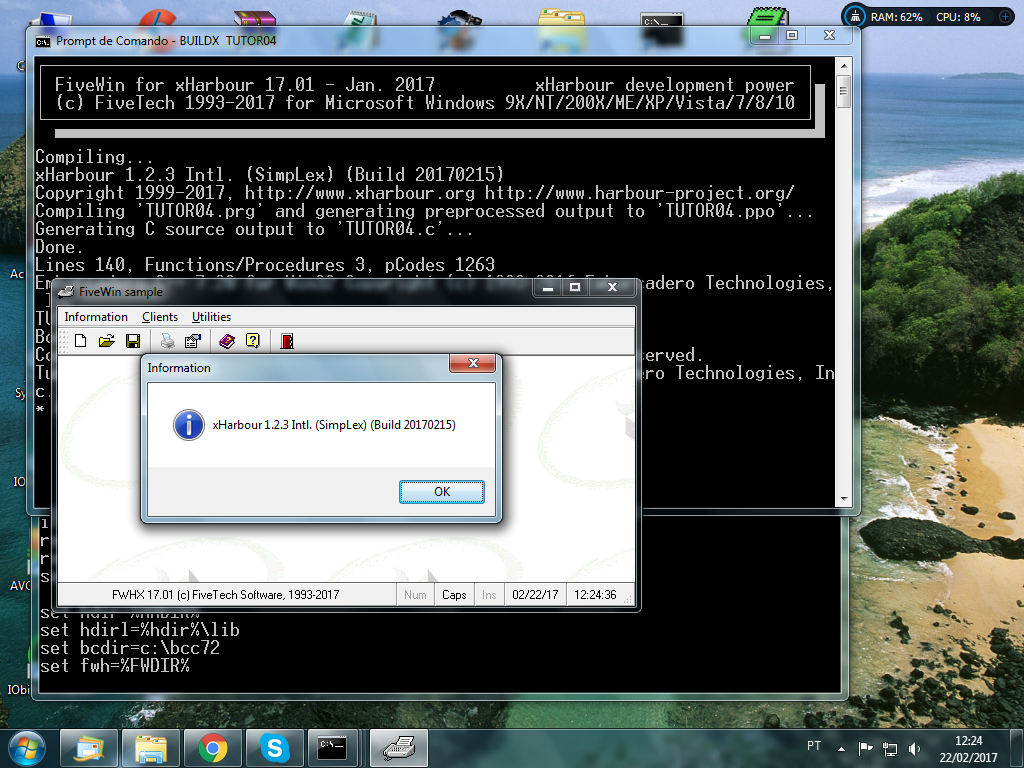Screen dimensions: 1024x768
Task: Click the Save floppy disk toolbar icon
Action: click(x=133, y=341)
